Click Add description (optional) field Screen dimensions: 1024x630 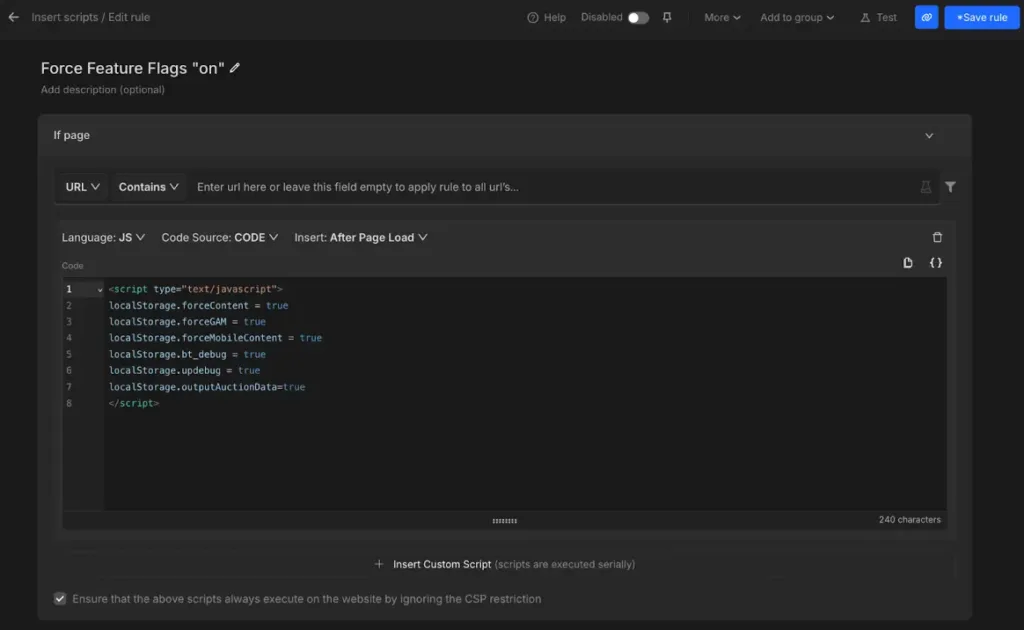pyautogui.click(x=103, y=90)
